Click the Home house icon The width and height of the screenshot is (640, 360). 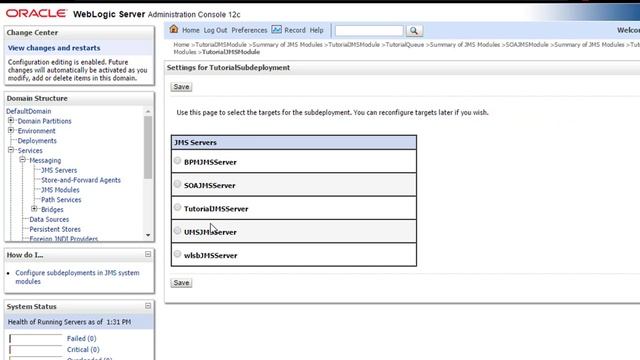[174, 29]
